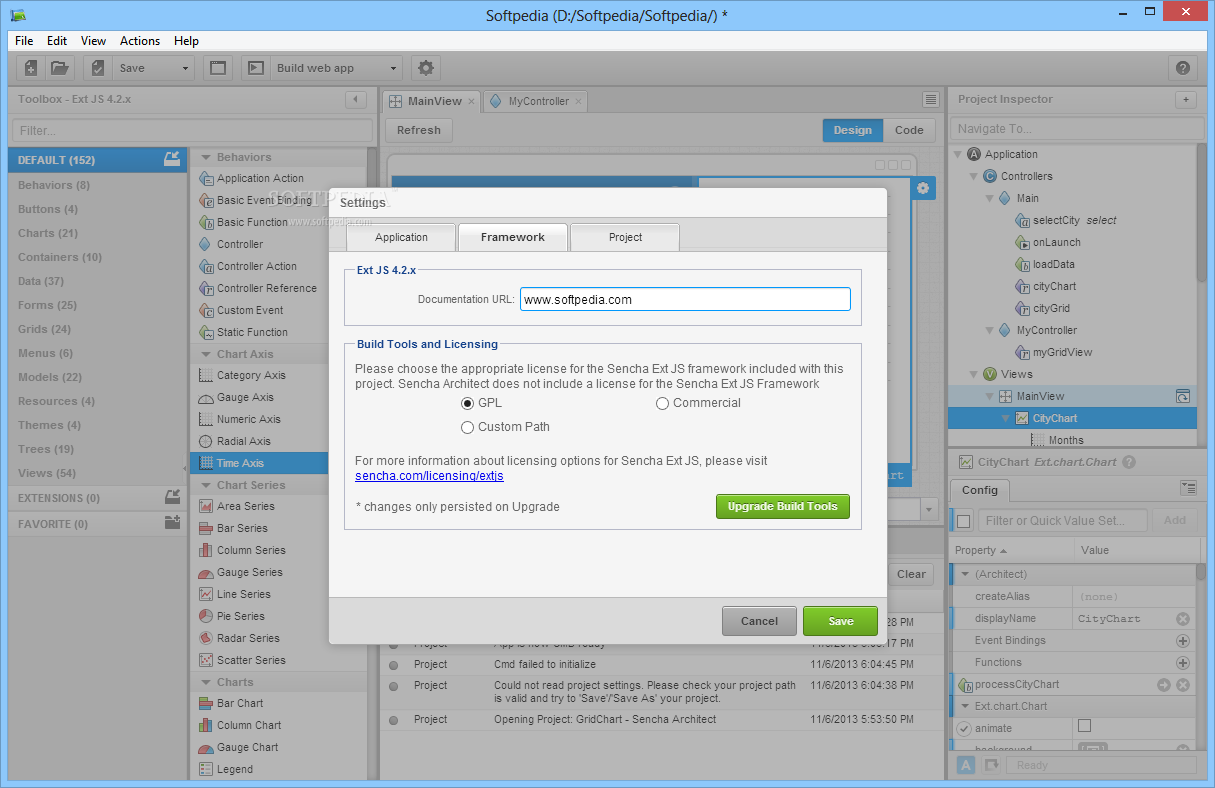Click the Toolbox Filter input field
This screenshot has width=1215, height=788.
click(x=191, y=130)
